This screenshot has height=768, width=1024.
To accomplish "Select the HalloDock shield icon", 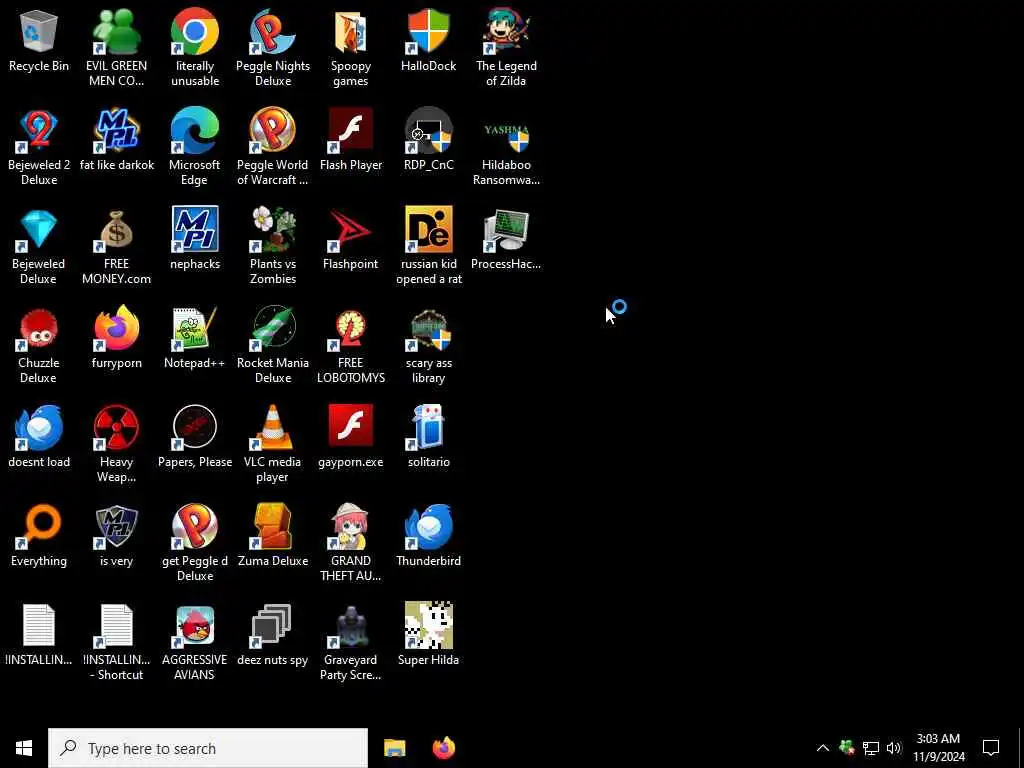I will pyautogui.click(x=428, y=31).
